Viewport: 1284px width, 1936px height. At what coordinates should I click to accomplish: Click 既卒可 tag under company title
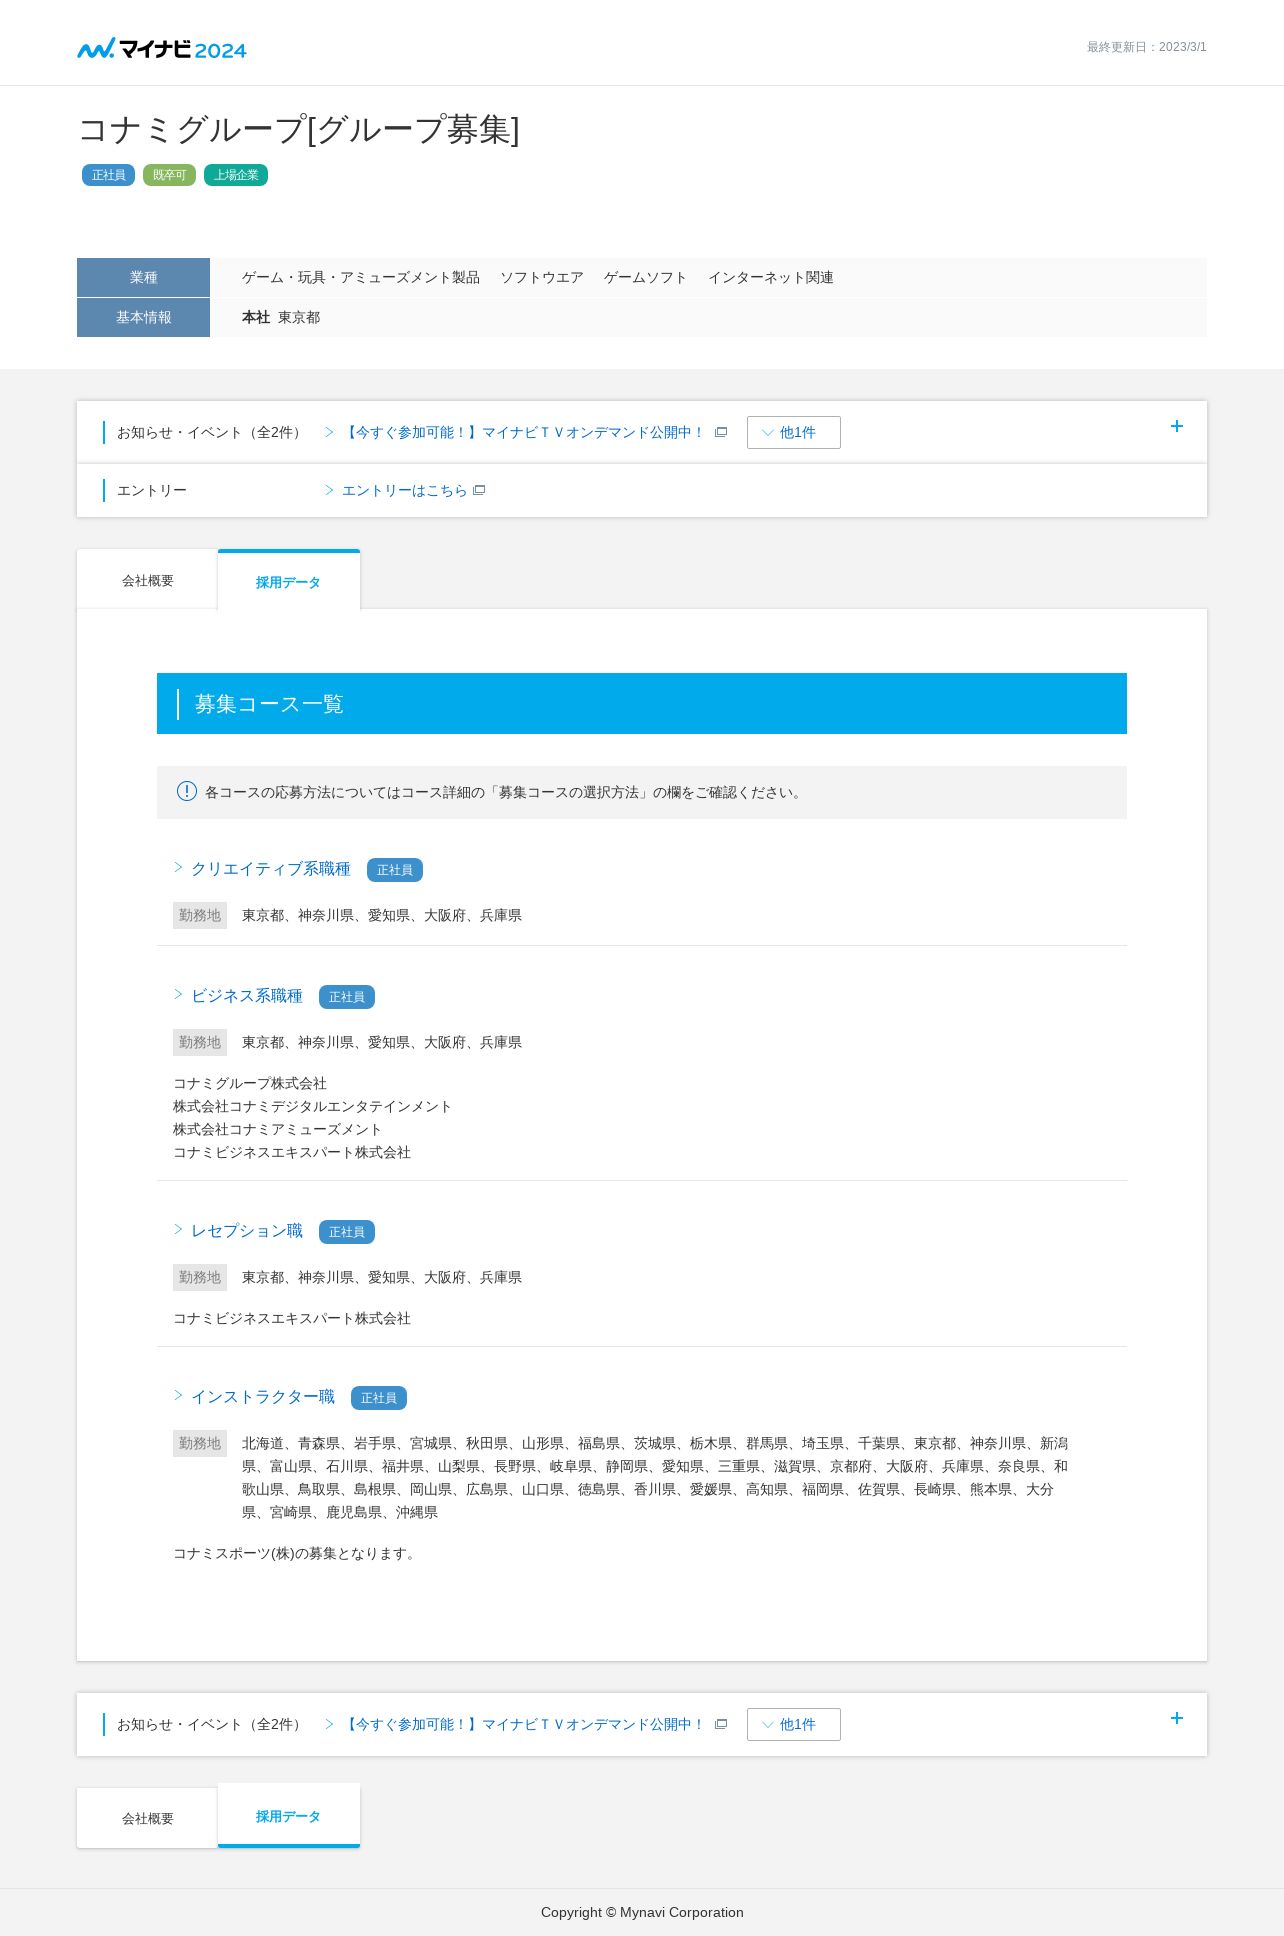click(x=169, y=175)
